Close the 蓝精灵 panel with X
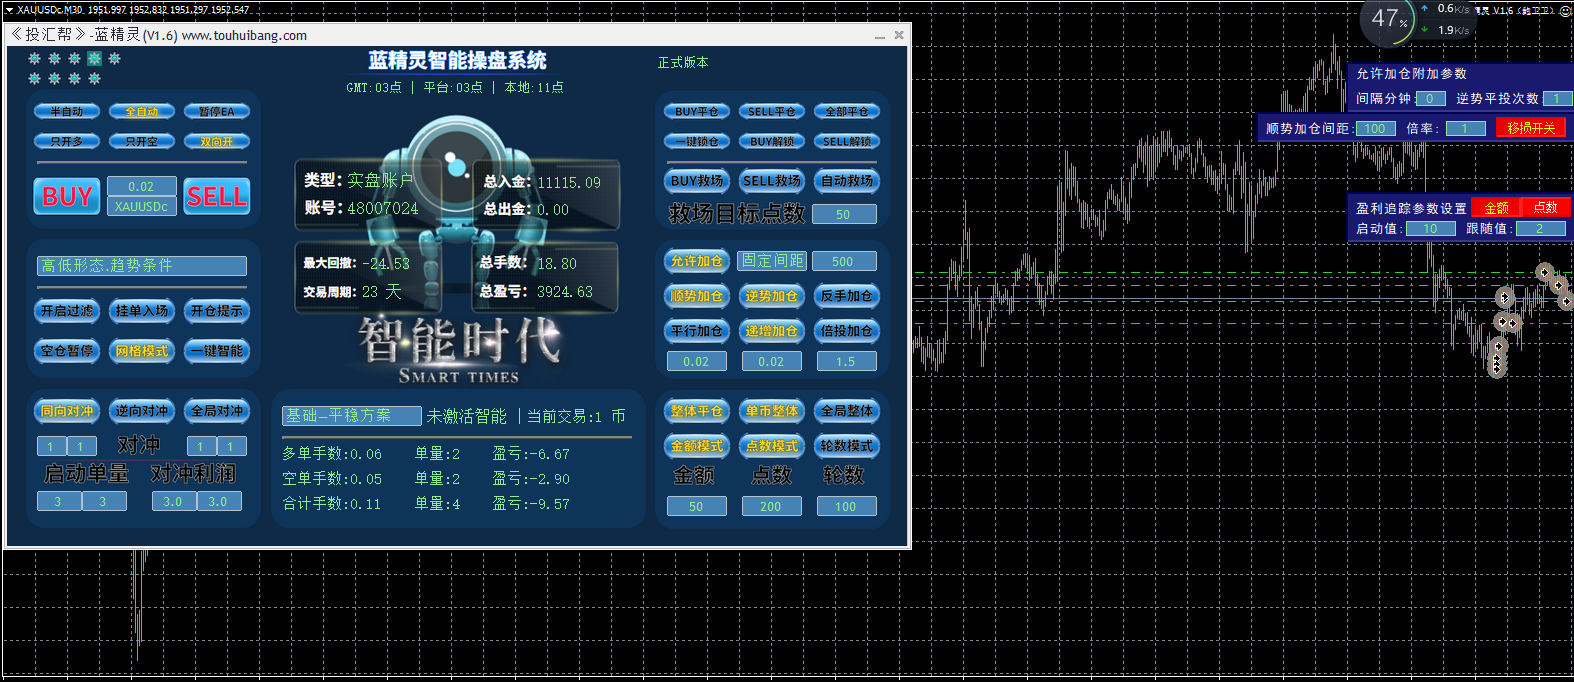This screenshot has height=682, width=1574. pyautogui.click(x=899, y=35)
